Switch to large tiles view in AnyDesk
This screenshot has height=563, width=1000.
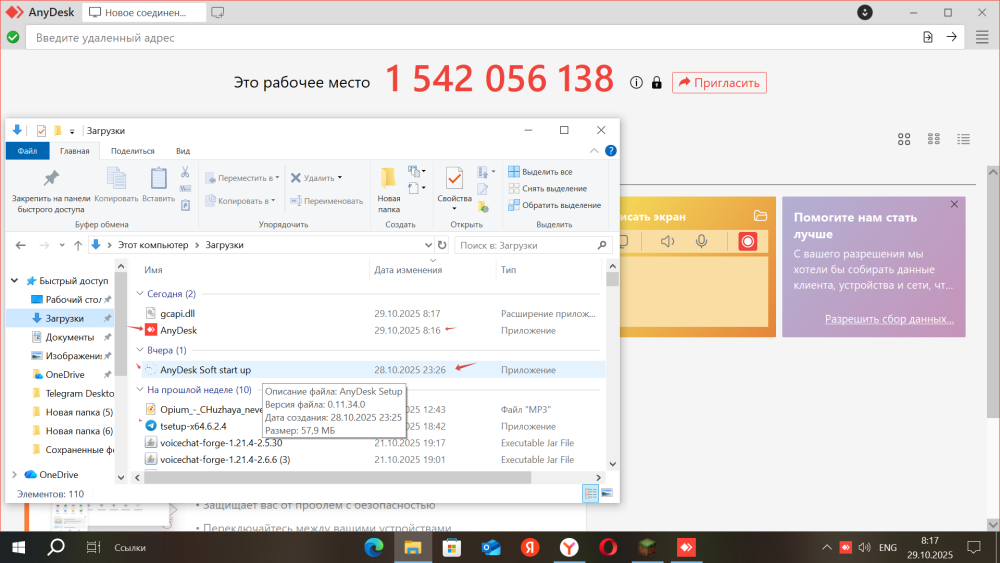(904, 139)
